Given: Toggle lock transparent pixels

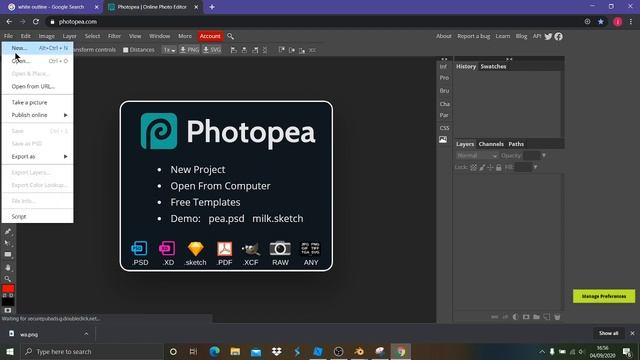Looking at the screenshot, I should tap(473, 167).
